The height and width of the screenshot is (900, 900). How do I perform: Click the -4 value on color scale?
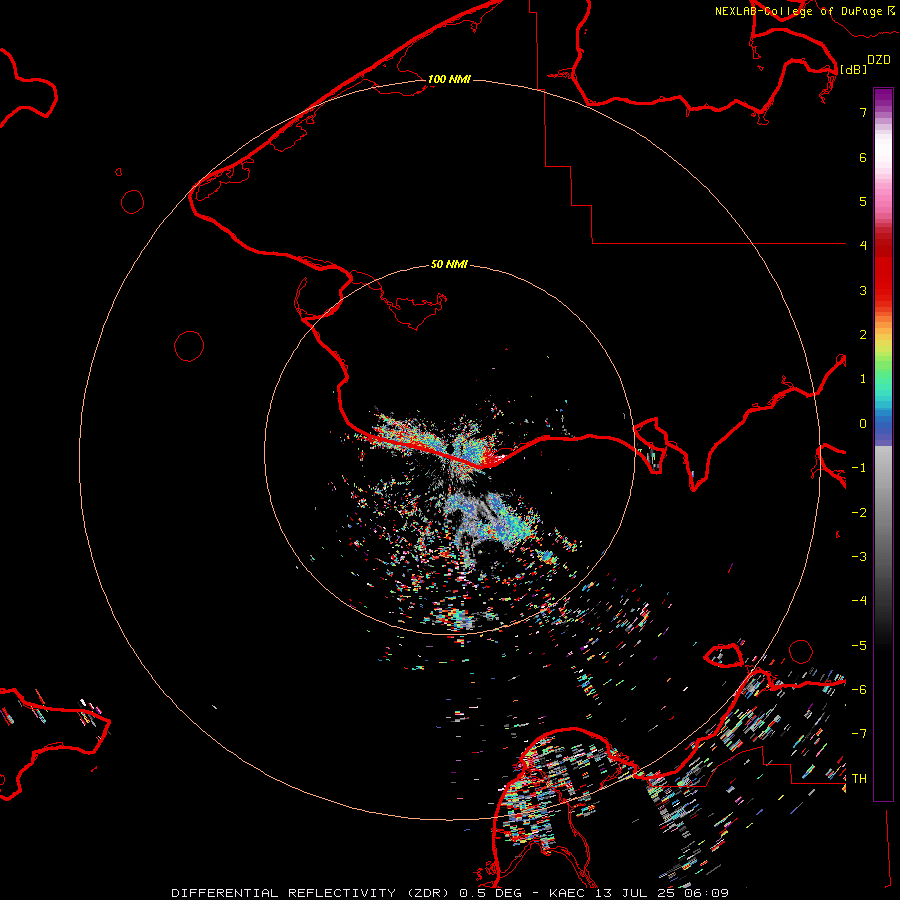pyautogui.click(x=859, y=600)
